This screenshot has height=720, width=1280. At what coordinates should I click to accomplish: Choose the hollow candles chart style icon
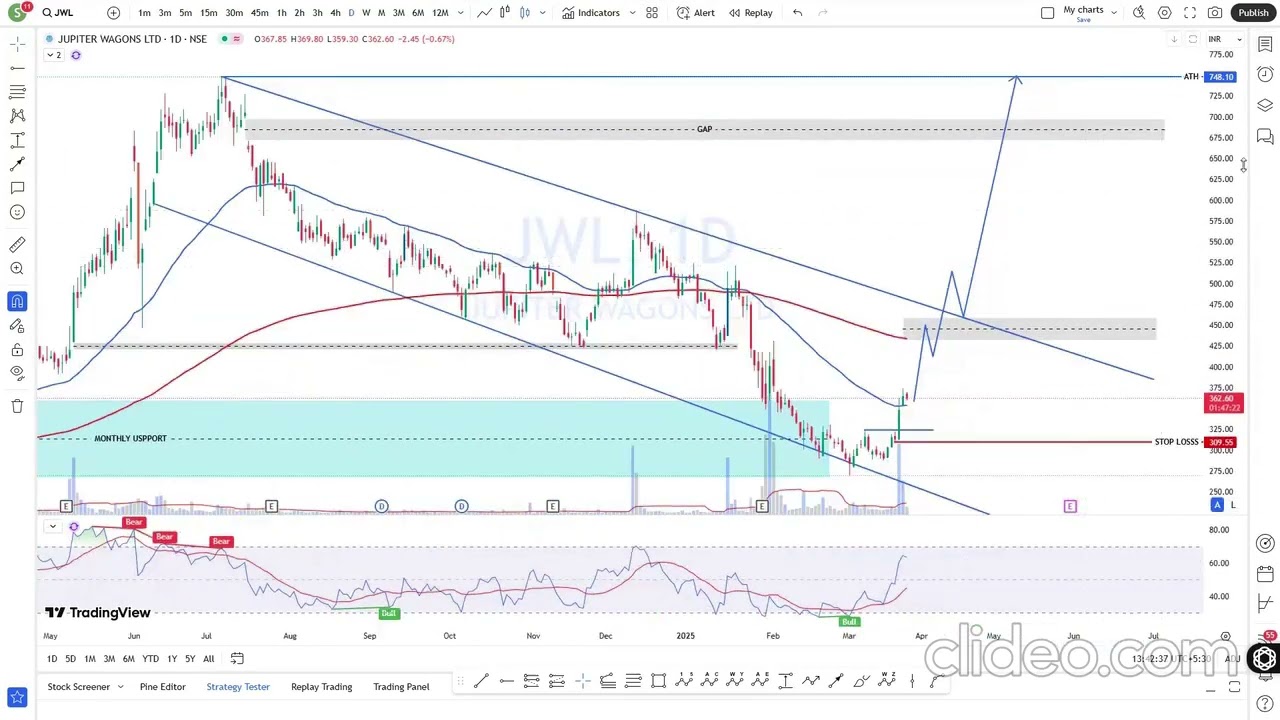525,13
